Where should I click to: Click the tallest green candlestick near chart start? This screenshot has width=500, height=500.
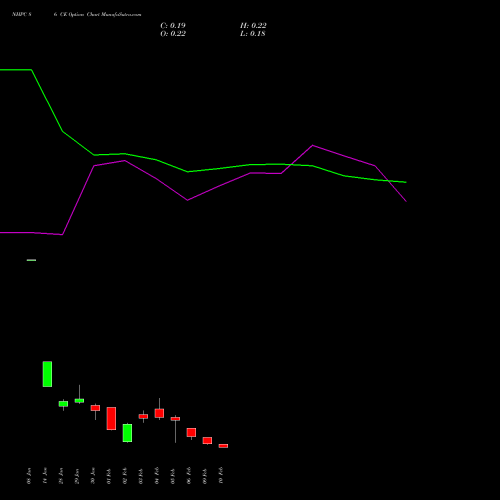(x=47, y=374)
